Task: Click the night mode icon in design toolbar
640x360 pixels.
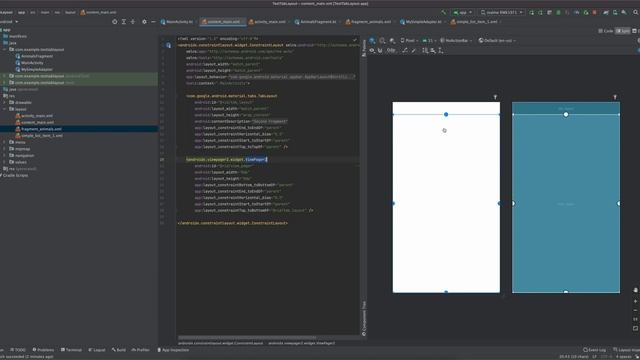Action: pyautogui.click(x=392, y=40)
